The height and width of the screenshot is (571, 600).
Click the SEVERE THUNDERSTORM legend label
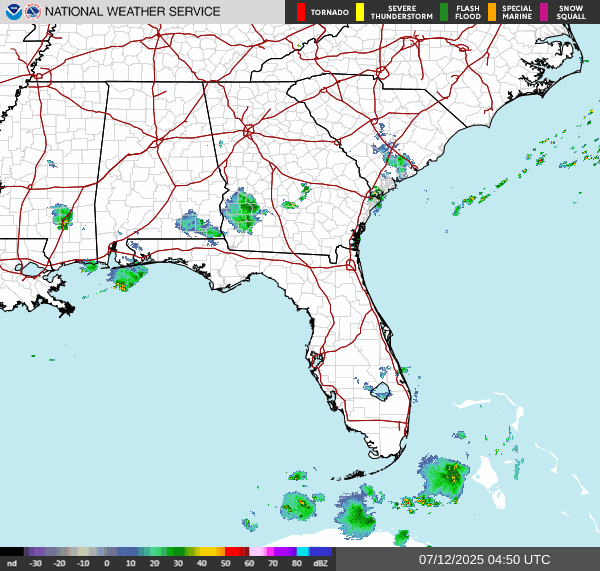[x=402, y=12]
